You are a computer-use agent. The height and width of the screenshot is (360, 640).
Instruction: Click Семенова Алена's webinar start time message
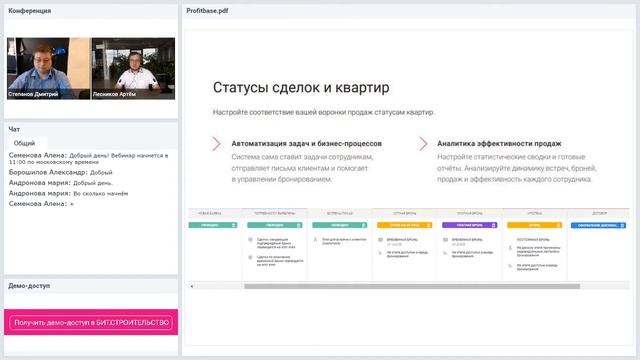tap(89, 158)
